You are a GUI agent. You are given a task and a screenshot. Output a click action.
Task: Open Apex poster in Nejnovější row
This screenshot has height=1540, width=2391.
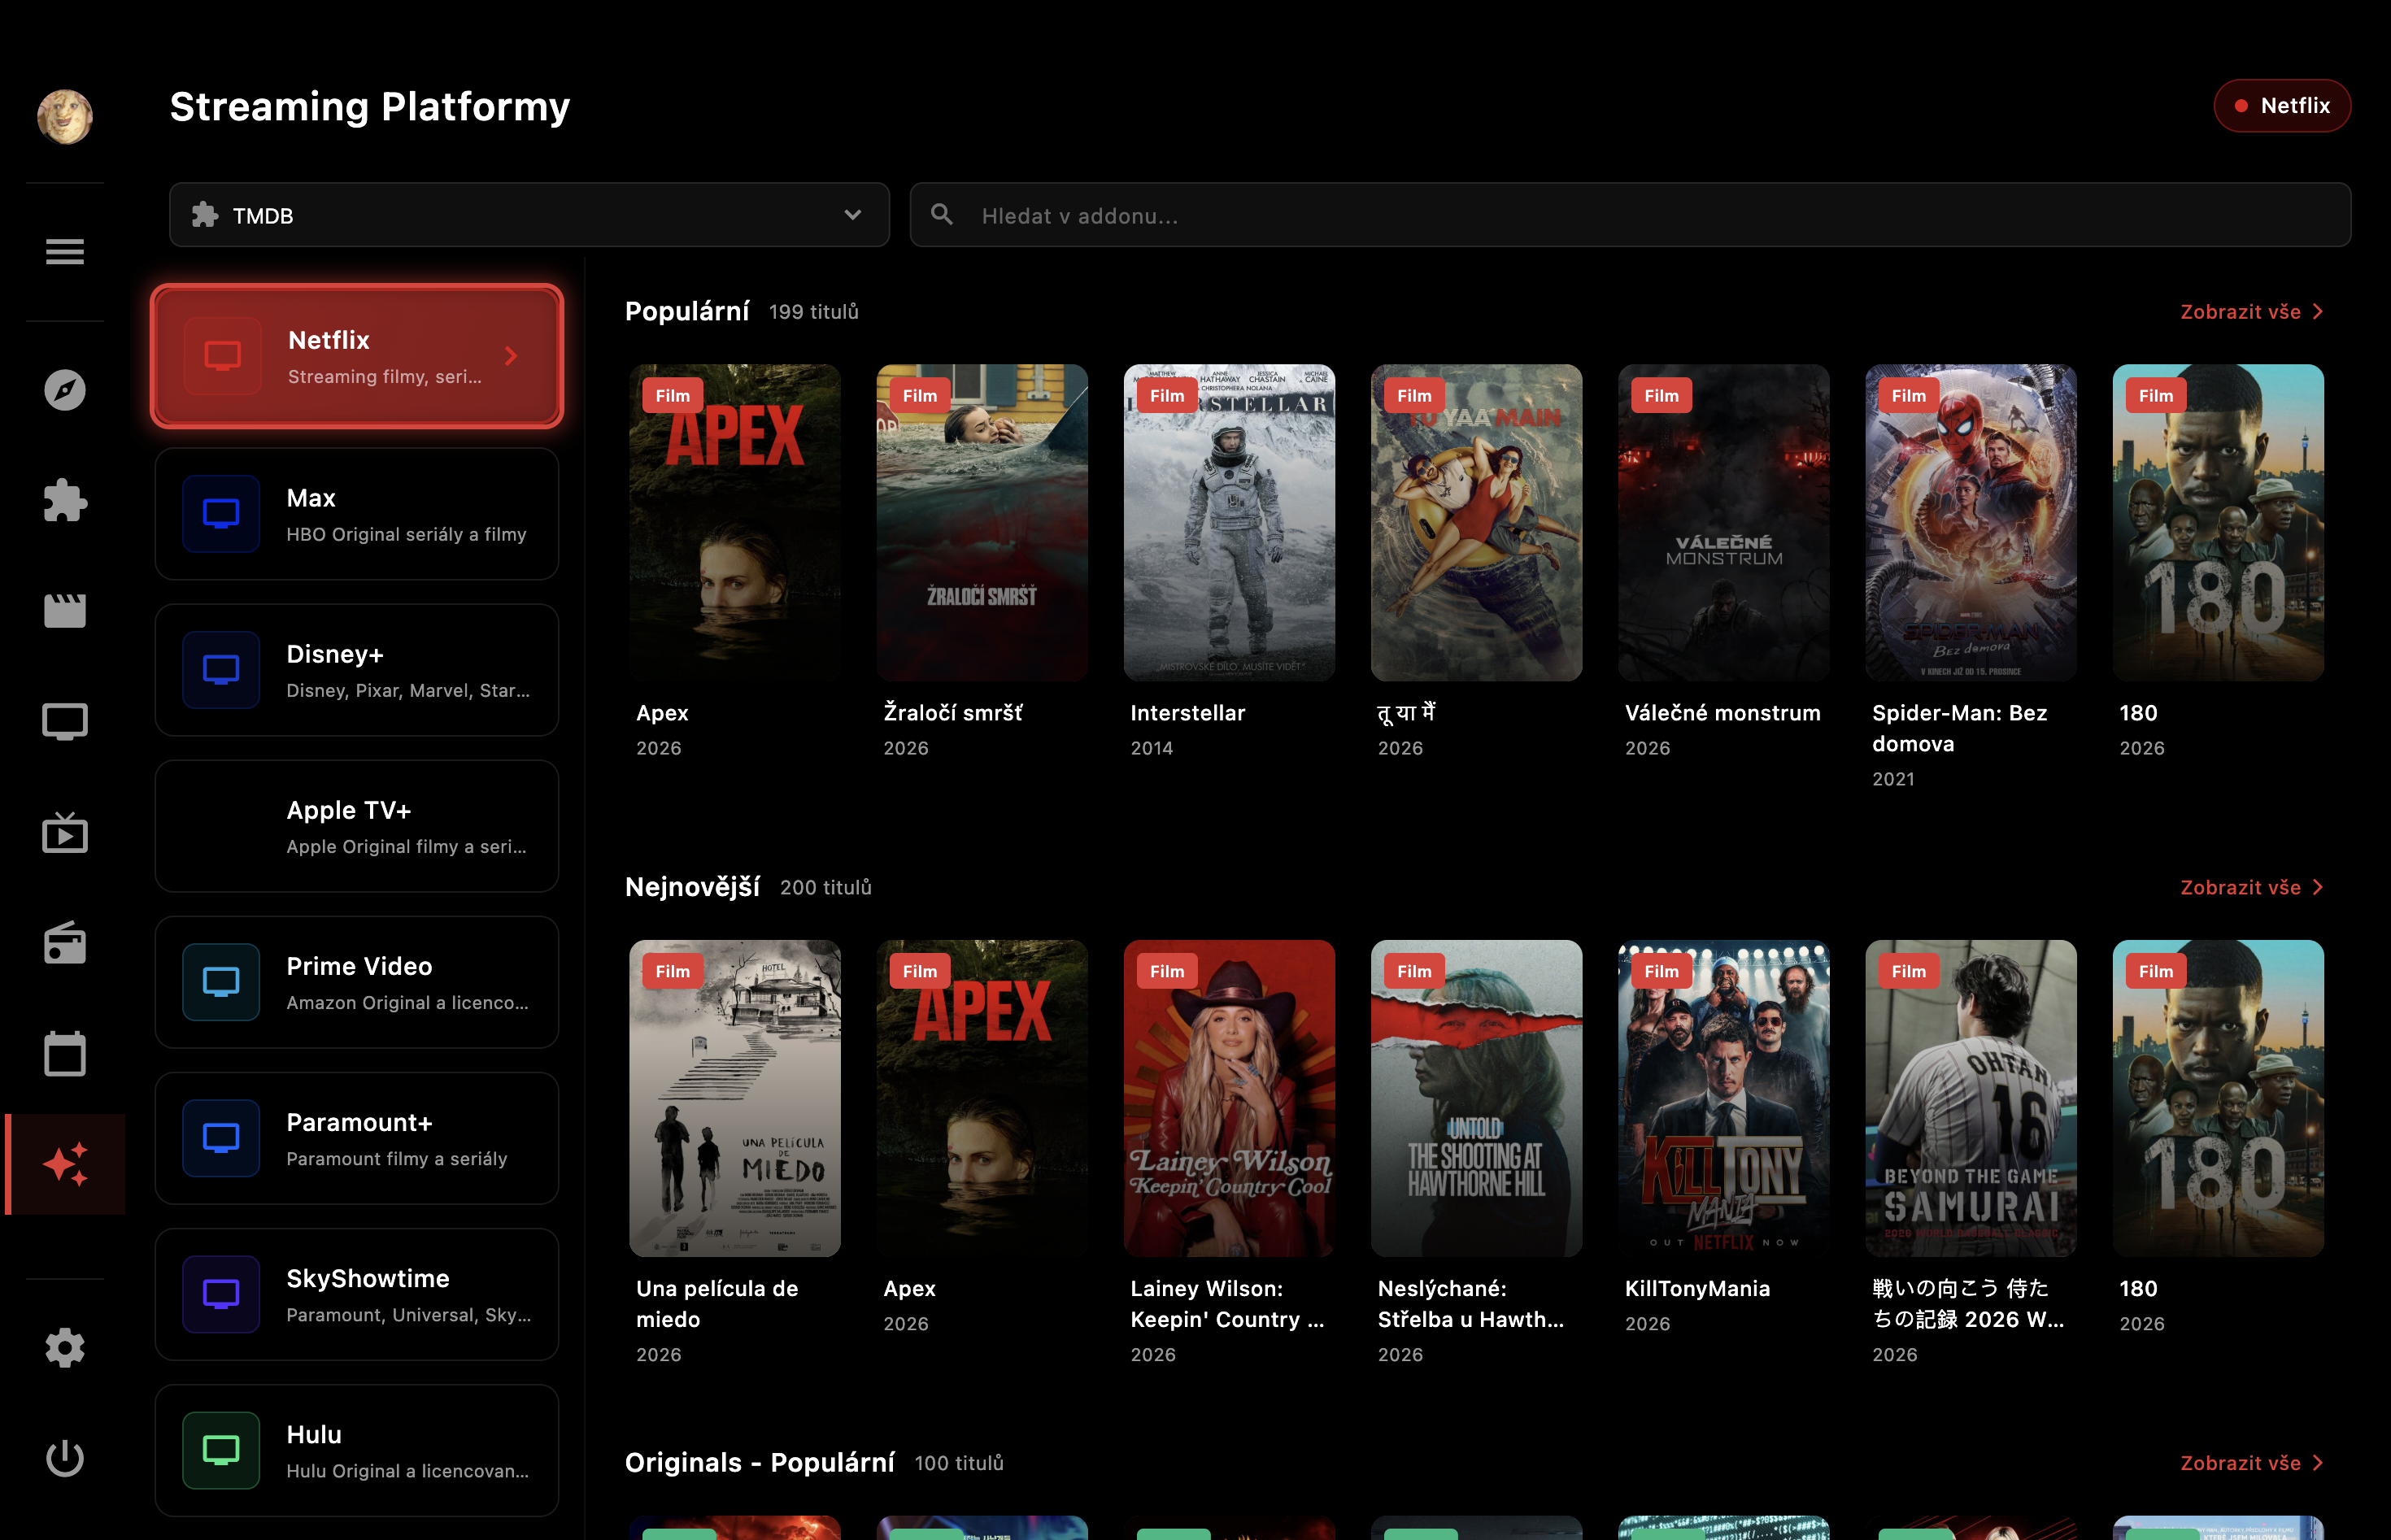point(982,1098)
